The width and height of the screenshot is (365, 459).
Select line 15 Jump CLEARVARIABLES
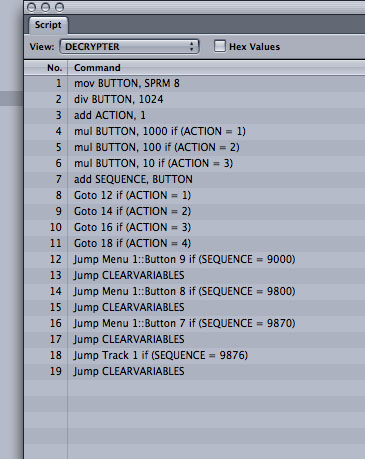pos(195,307)
